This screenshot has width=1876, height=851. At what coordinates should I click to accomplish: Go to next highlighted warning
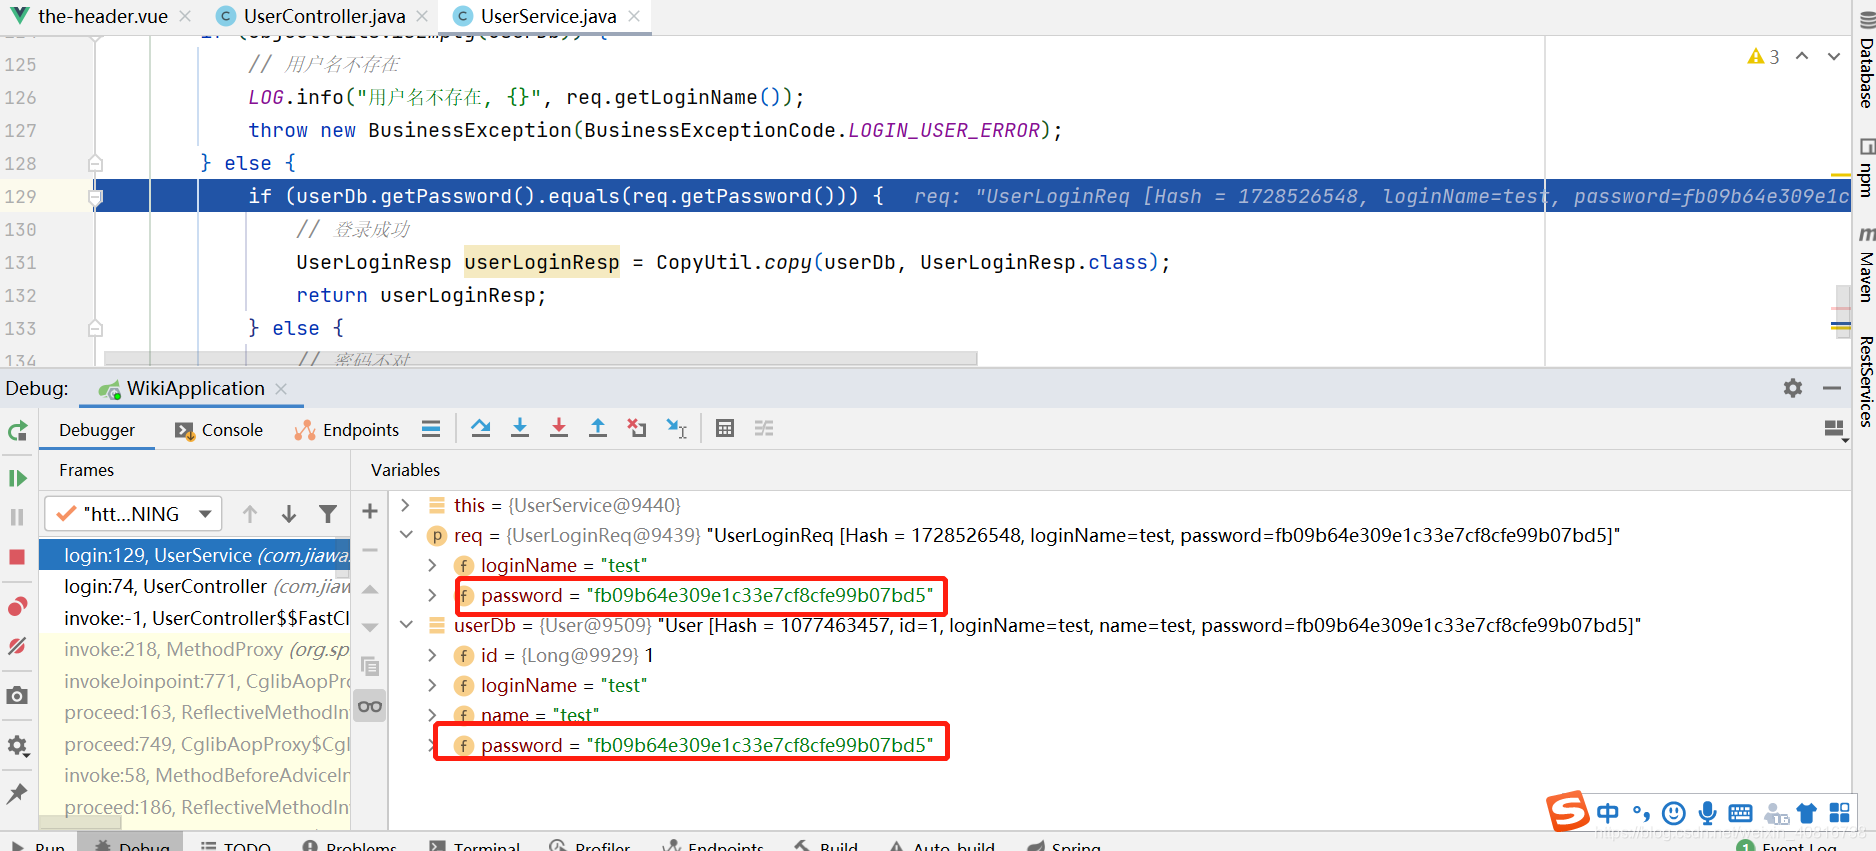pos(1833,56)
